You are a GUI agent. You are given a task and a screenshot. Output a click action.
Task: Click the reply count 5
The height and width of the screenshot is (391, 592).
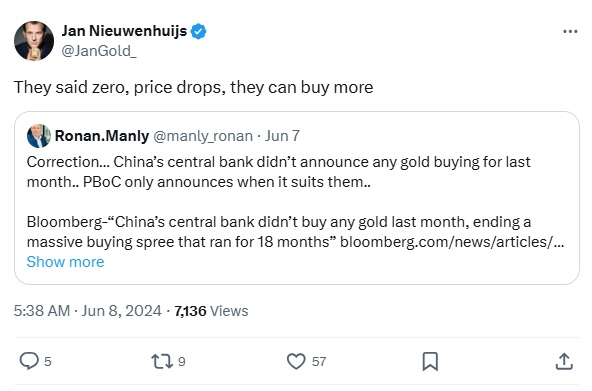[48, 362]
